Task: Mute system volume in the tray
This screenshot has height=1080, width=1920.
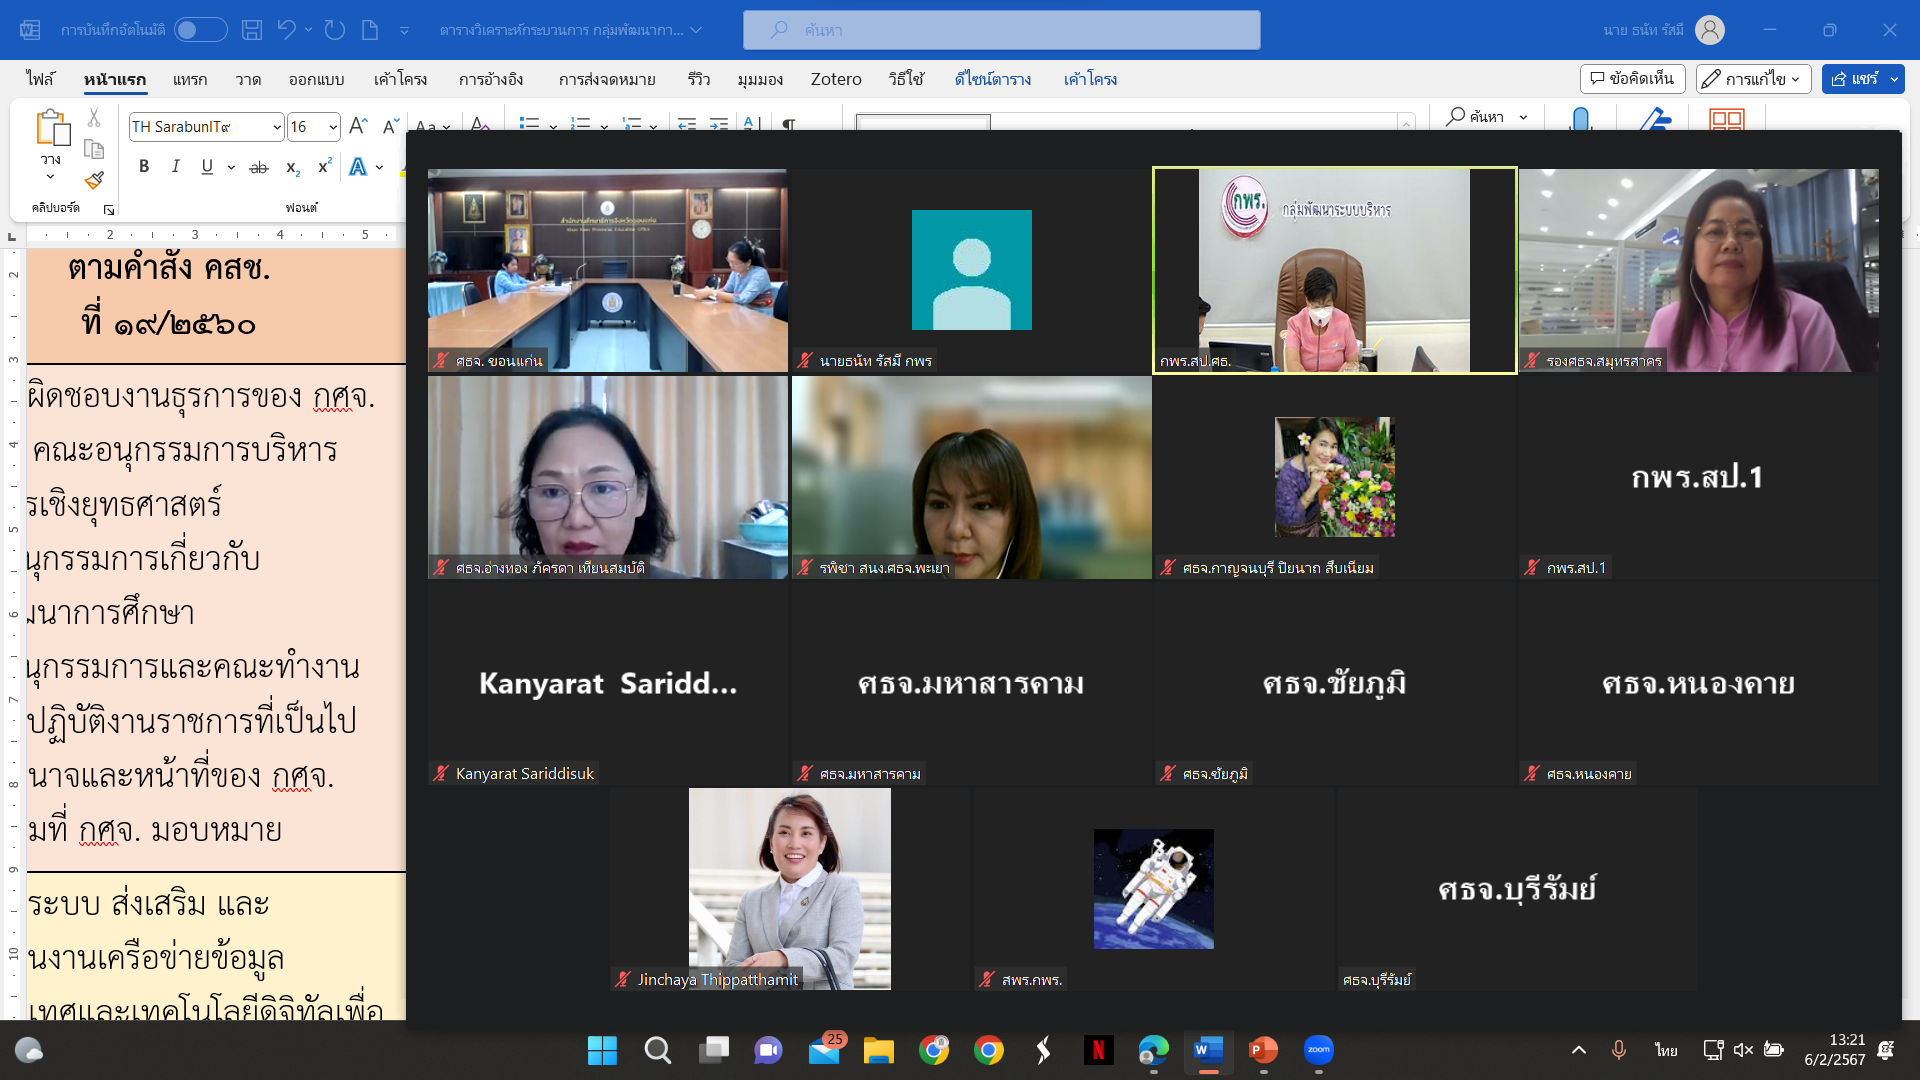Action: (1743, 1050)
